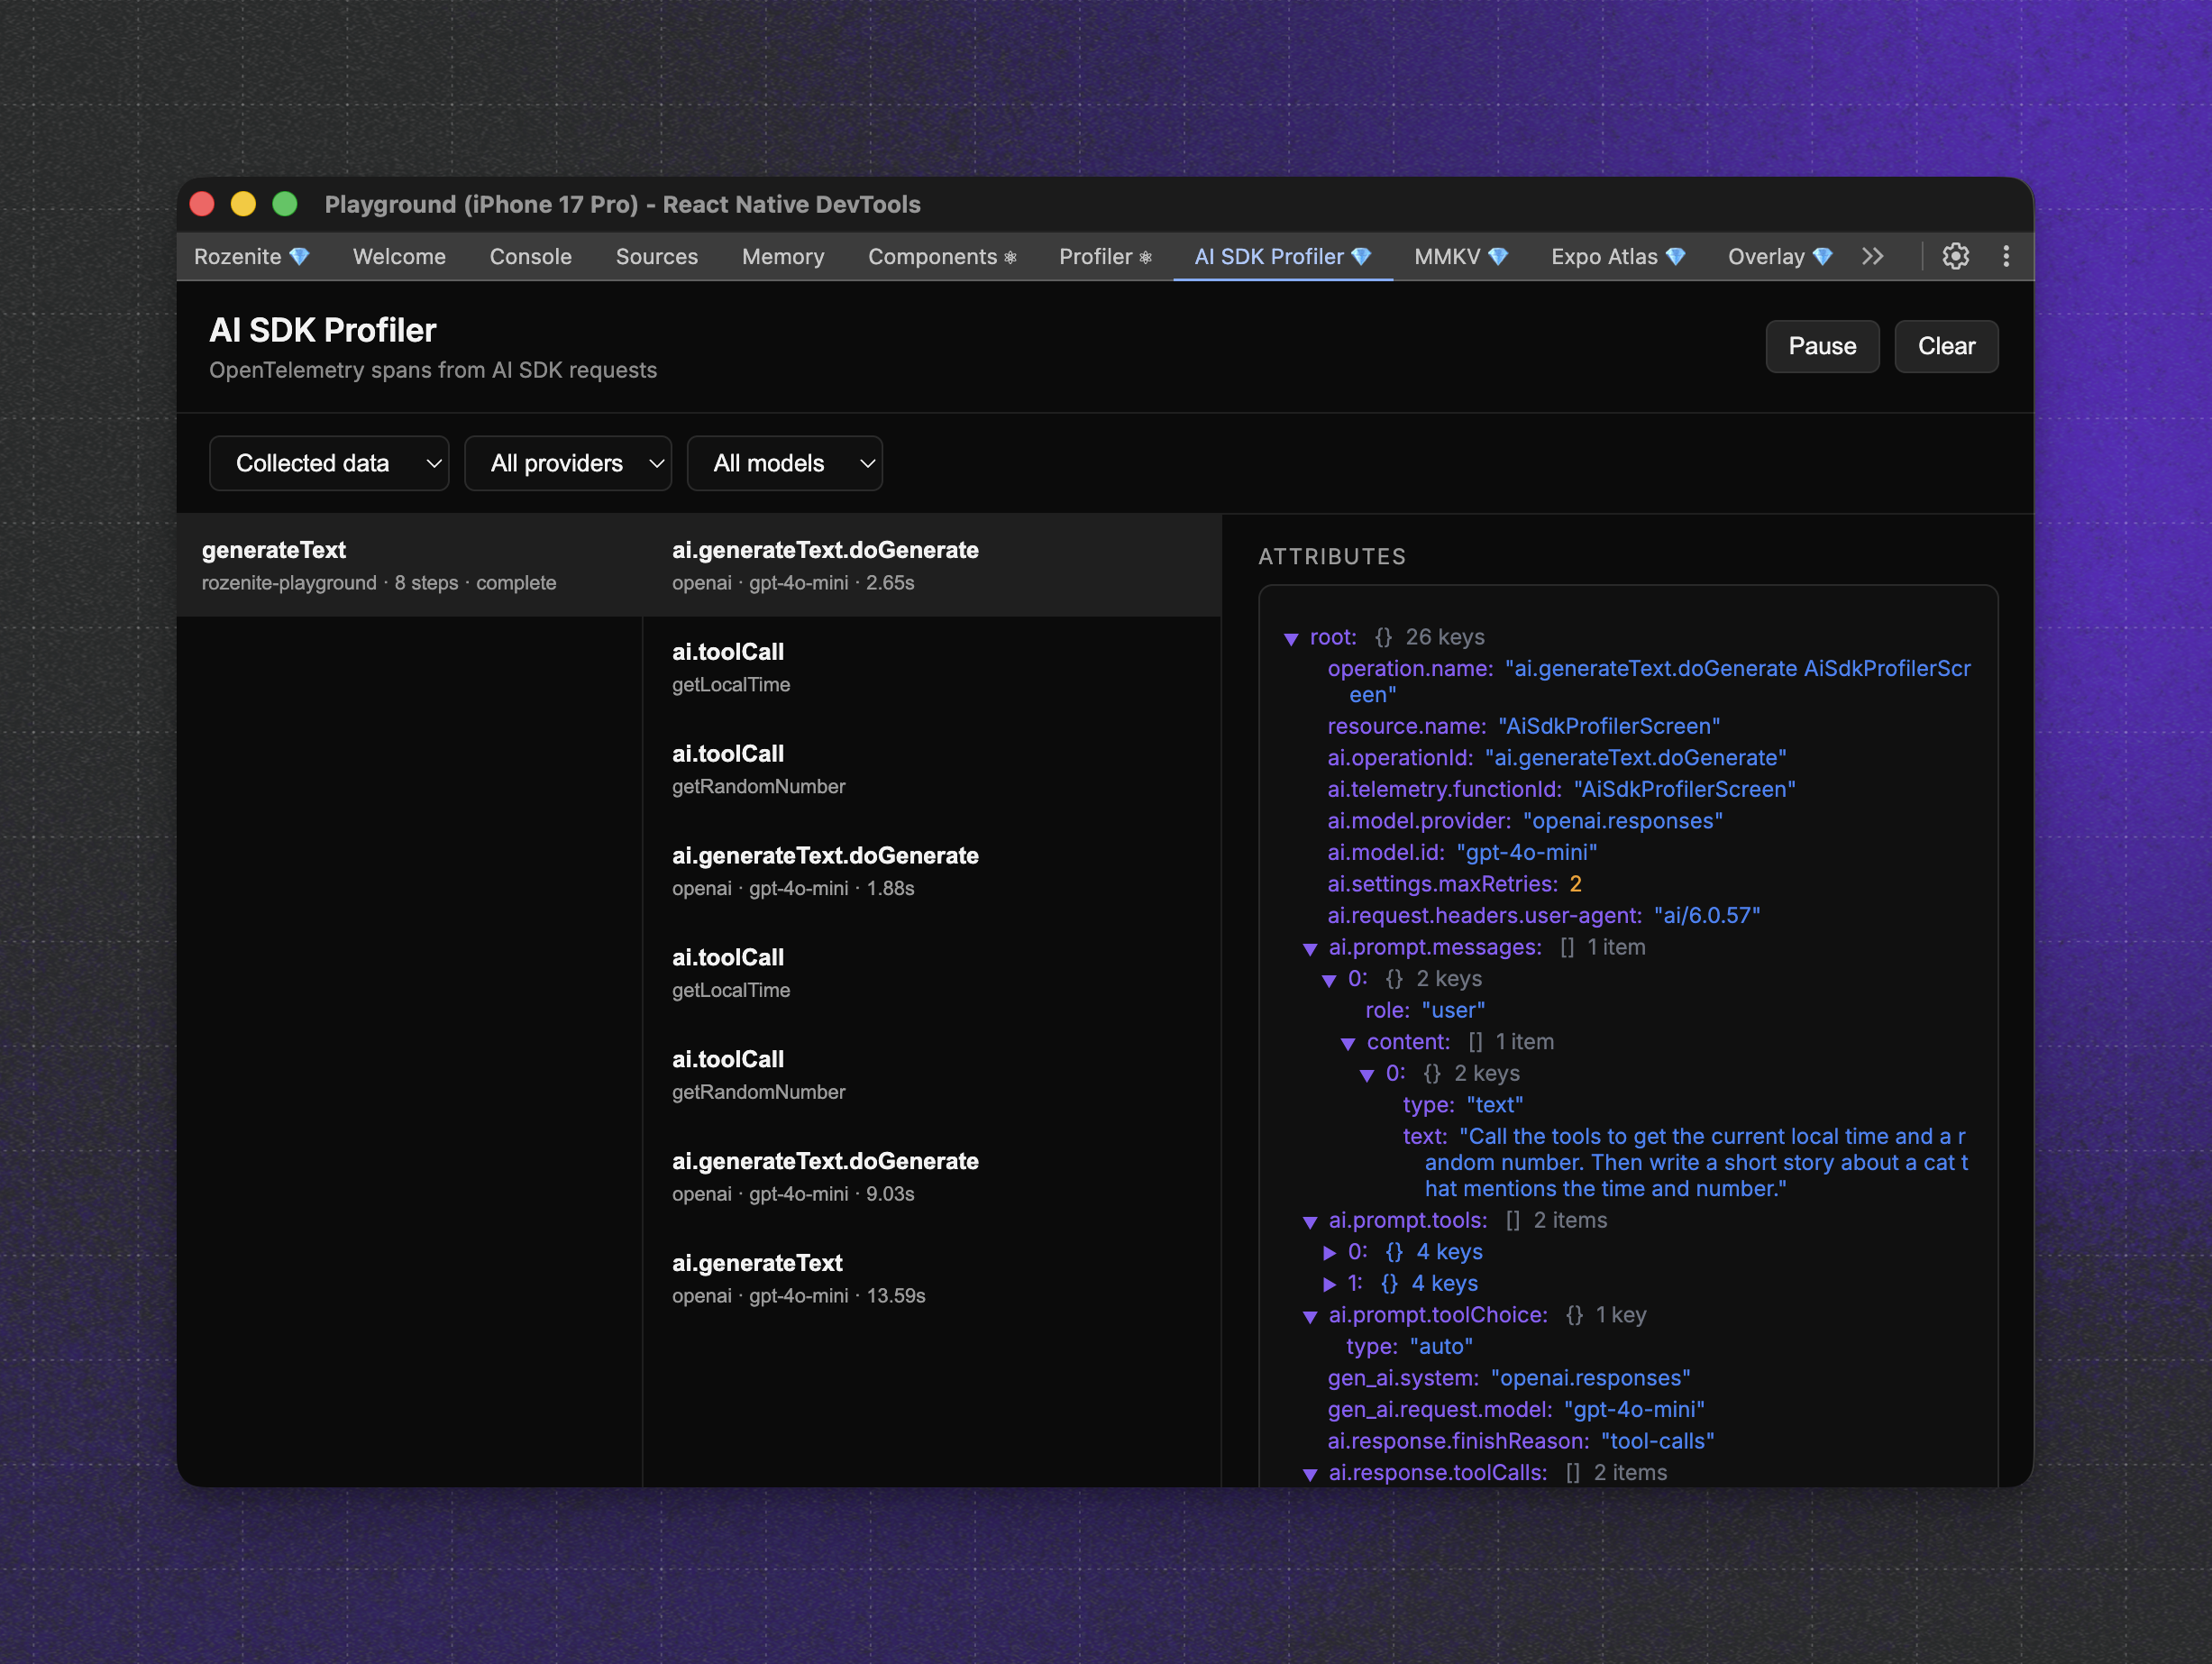Collapse ai.response.toolCalls node

pos(1310,1474)
